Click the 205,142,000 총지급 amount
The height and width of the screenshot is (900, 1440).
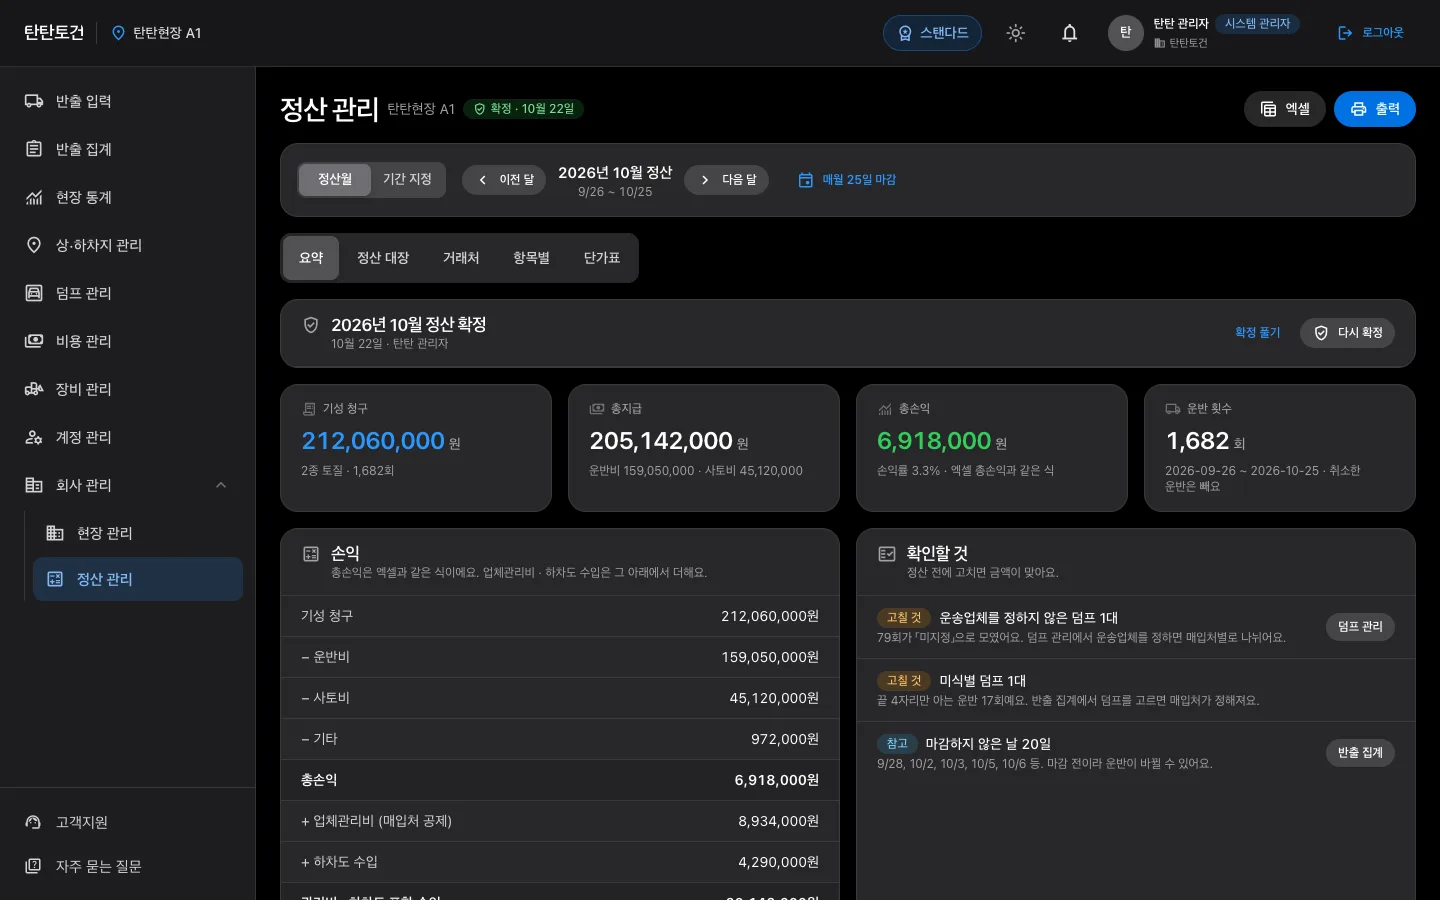click(661, 441)
